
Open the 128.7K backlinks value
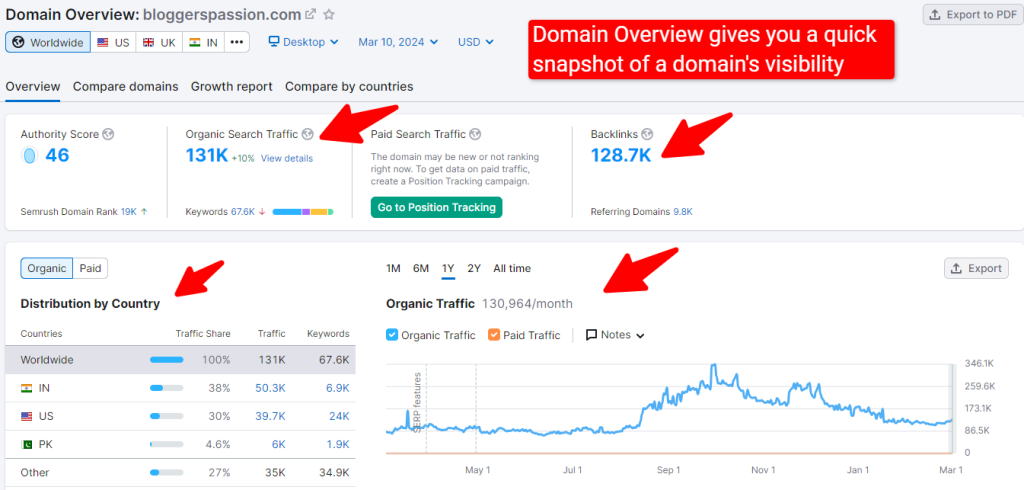[x=621, y=155]
